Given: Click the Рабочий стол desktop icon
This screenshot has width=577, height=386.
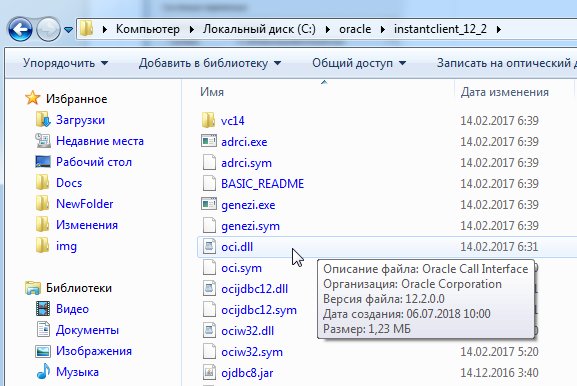Looking at the screenshot, I should [x=43, y=162].
